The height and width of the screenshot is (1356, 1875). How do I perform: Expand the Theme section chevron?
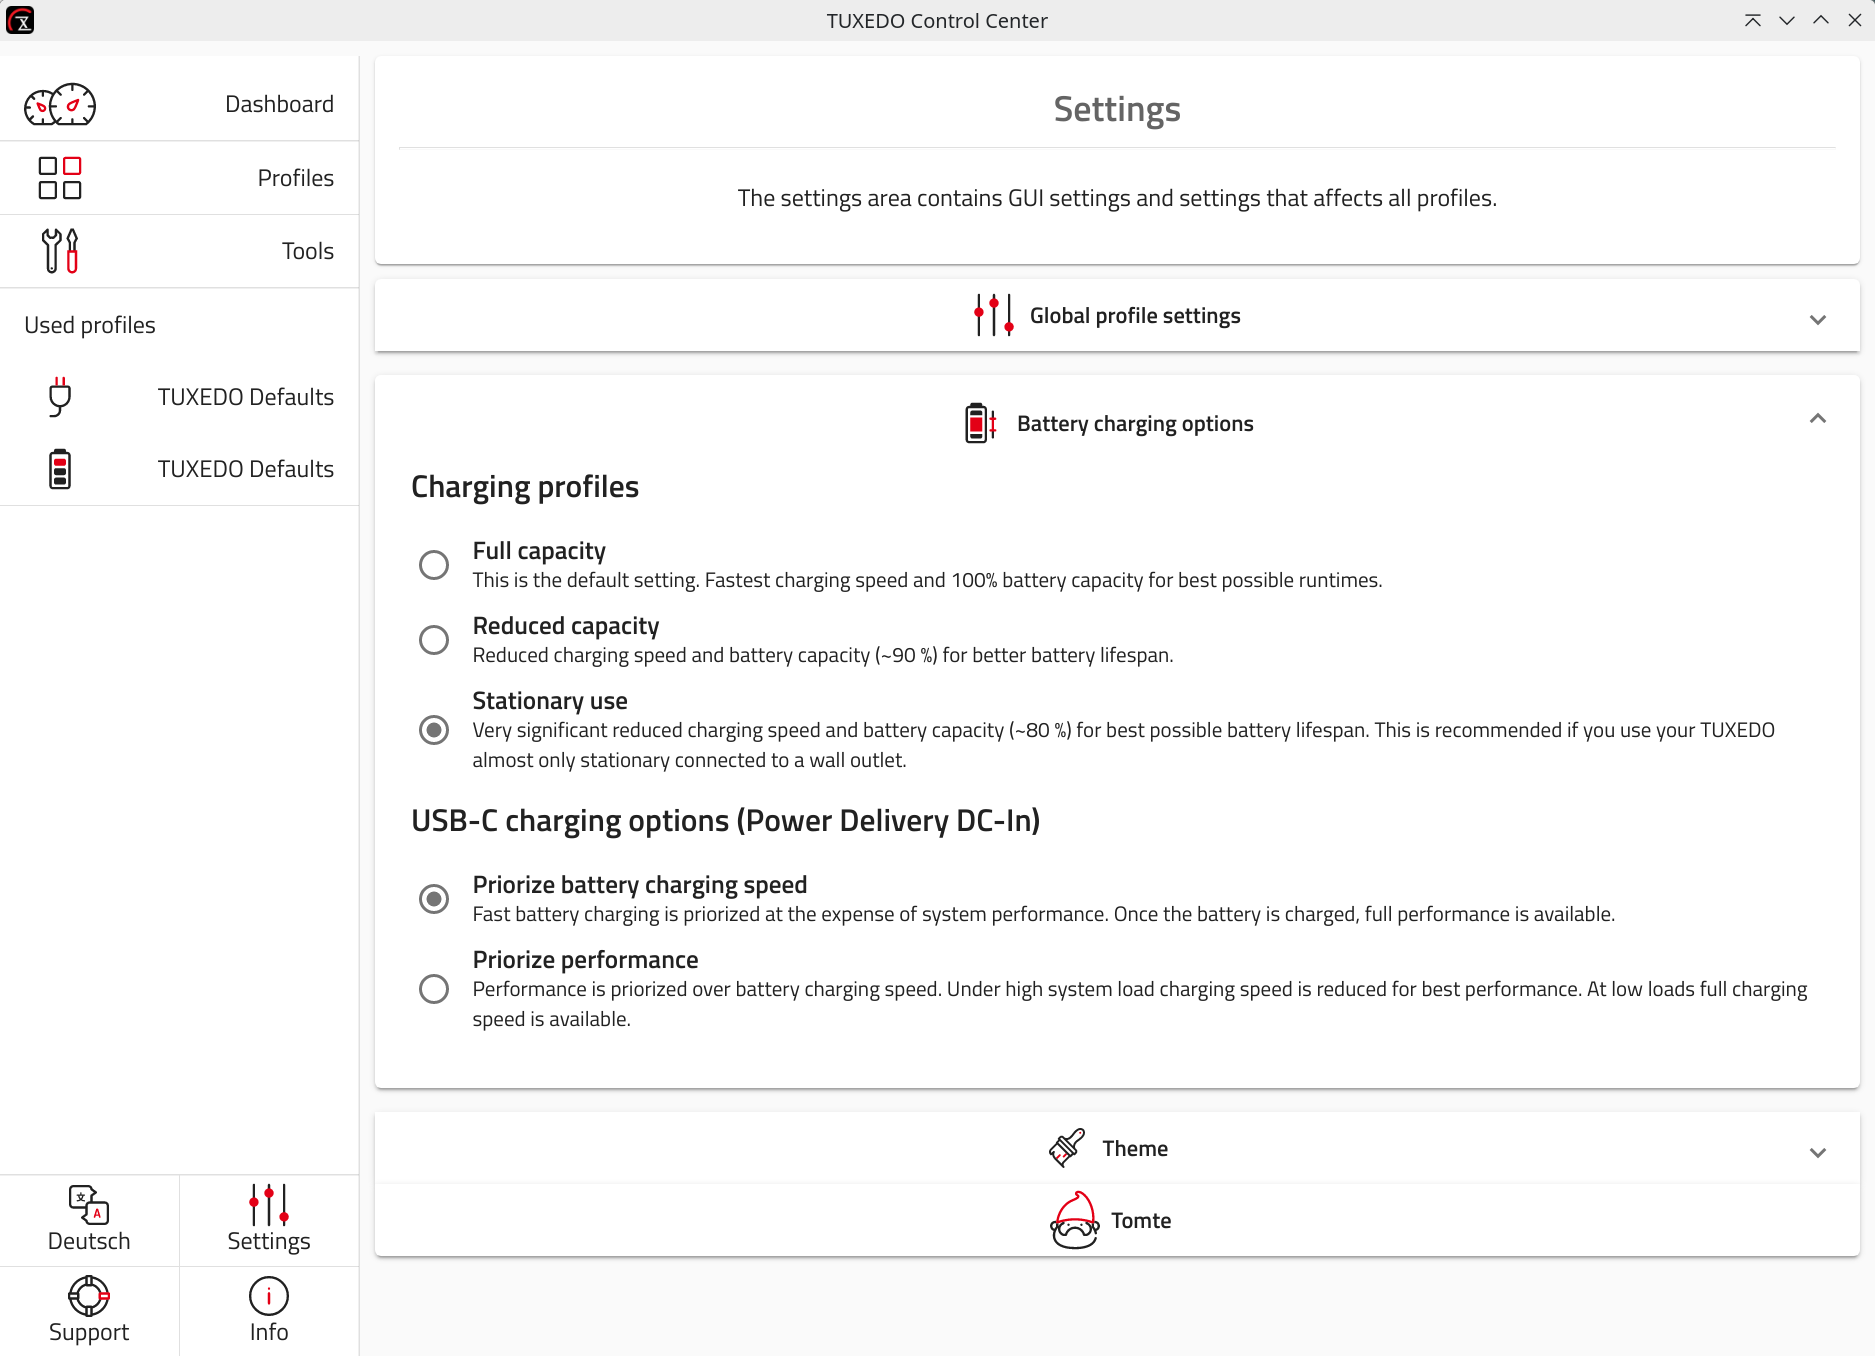[x=1818, y=1153]
